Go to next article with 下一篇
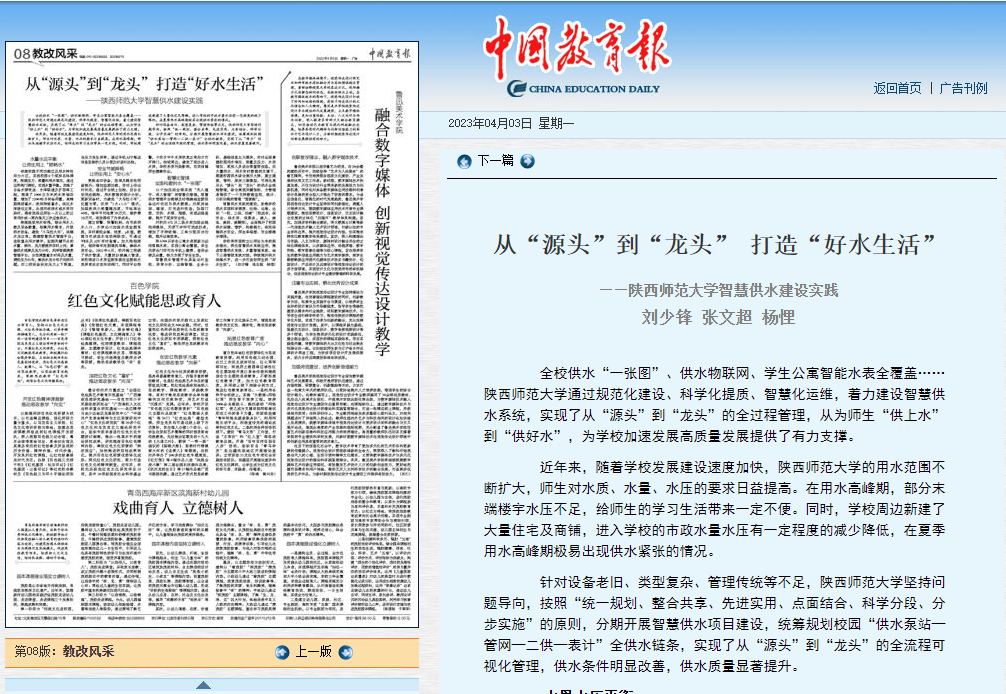Image resolution: width=1006 pixels, height=694 pixels. coord(495,161)
